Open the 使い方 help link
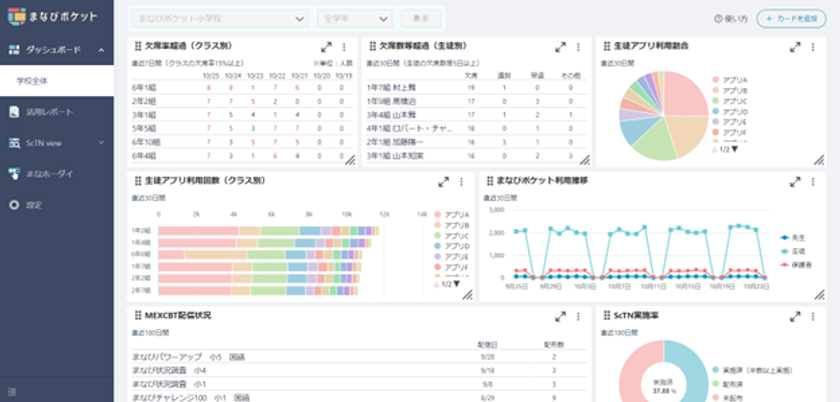The height and width of the screenshot is (402, 840). pos(731,19)
